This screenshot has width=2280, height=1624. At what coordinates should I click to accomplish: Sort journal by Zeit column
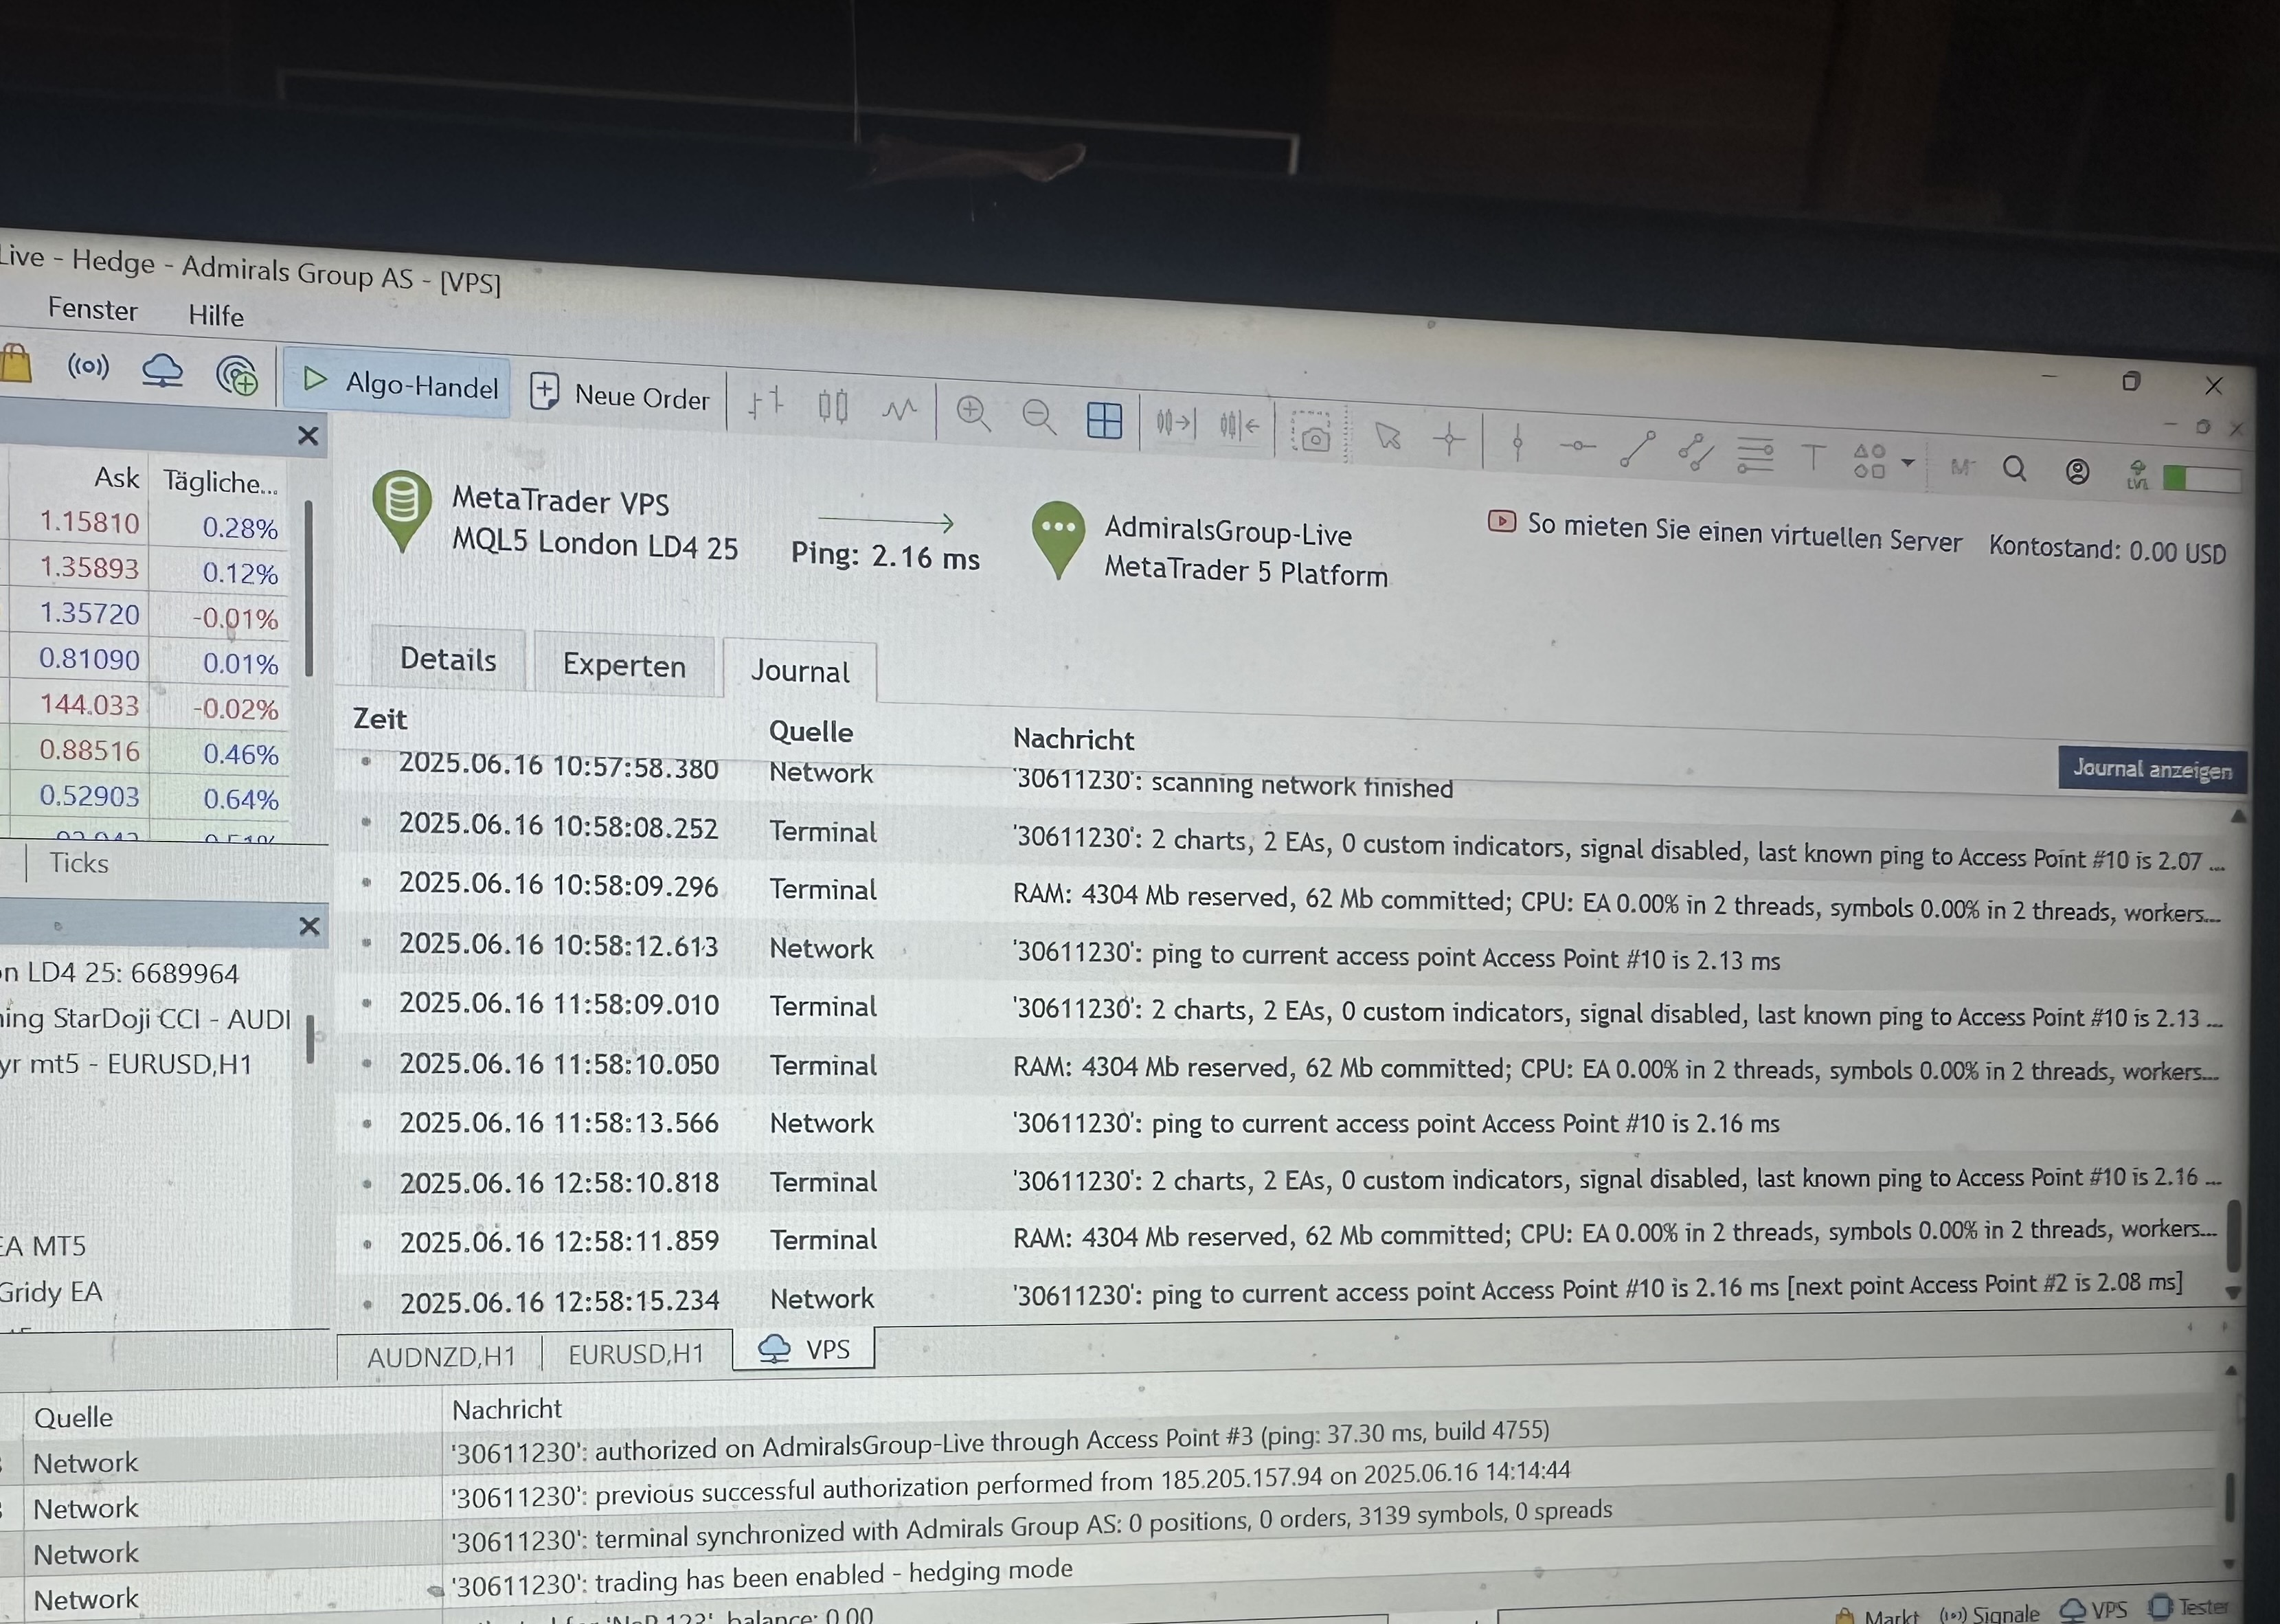380,719
